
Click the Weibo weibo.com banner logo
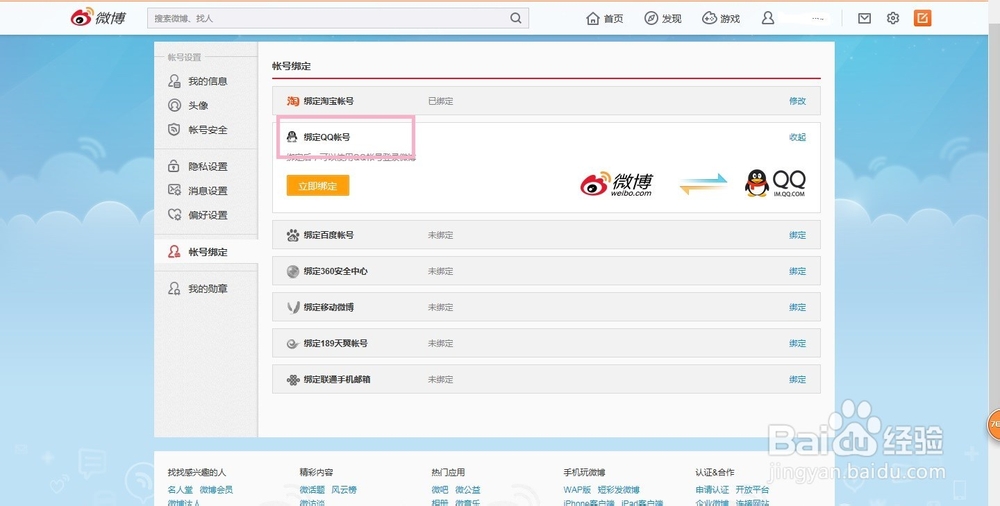point(616,184)
